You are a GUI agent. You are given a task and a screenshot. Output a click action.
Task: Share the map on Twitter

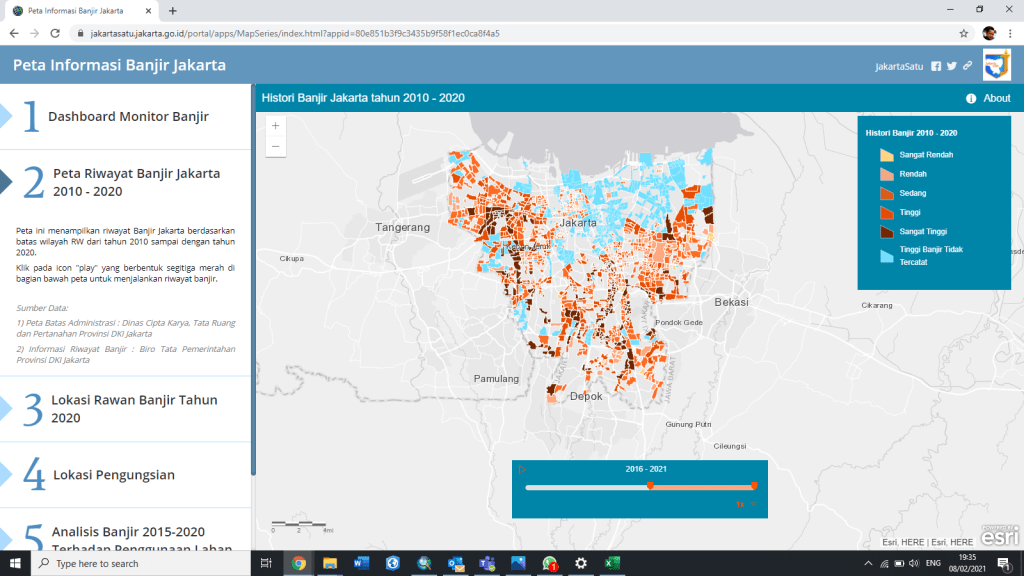tap(952, 66)
